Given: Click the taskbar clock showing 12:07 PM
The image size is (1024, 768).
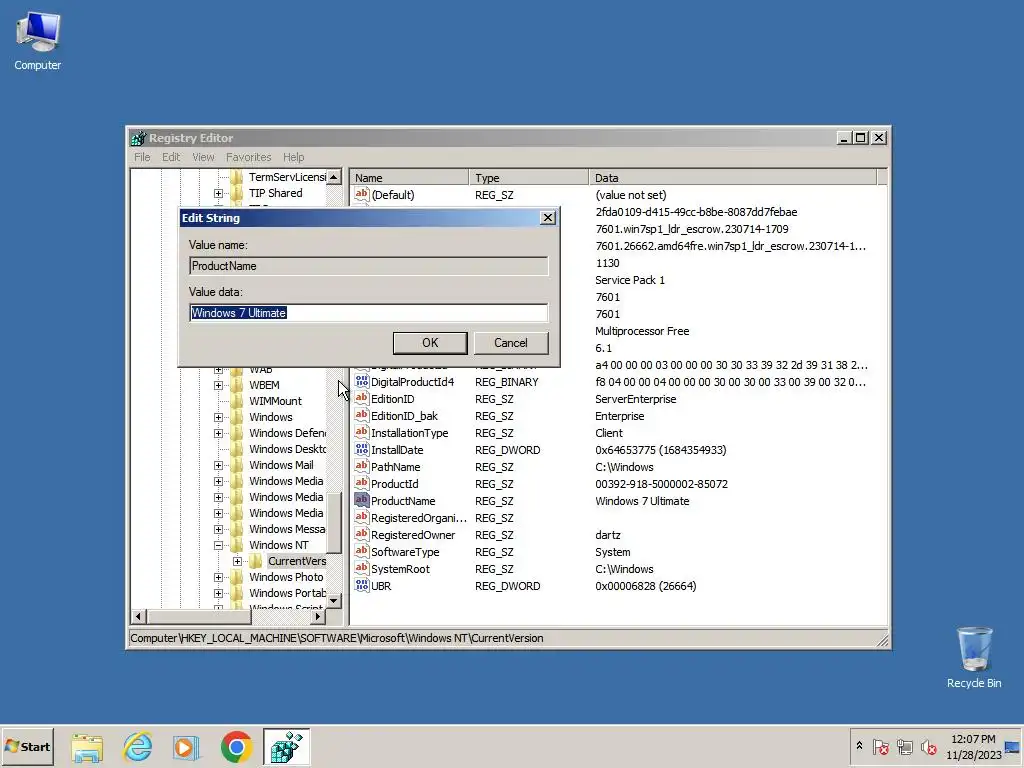Looking at the screenshot, I should point(973,746).
